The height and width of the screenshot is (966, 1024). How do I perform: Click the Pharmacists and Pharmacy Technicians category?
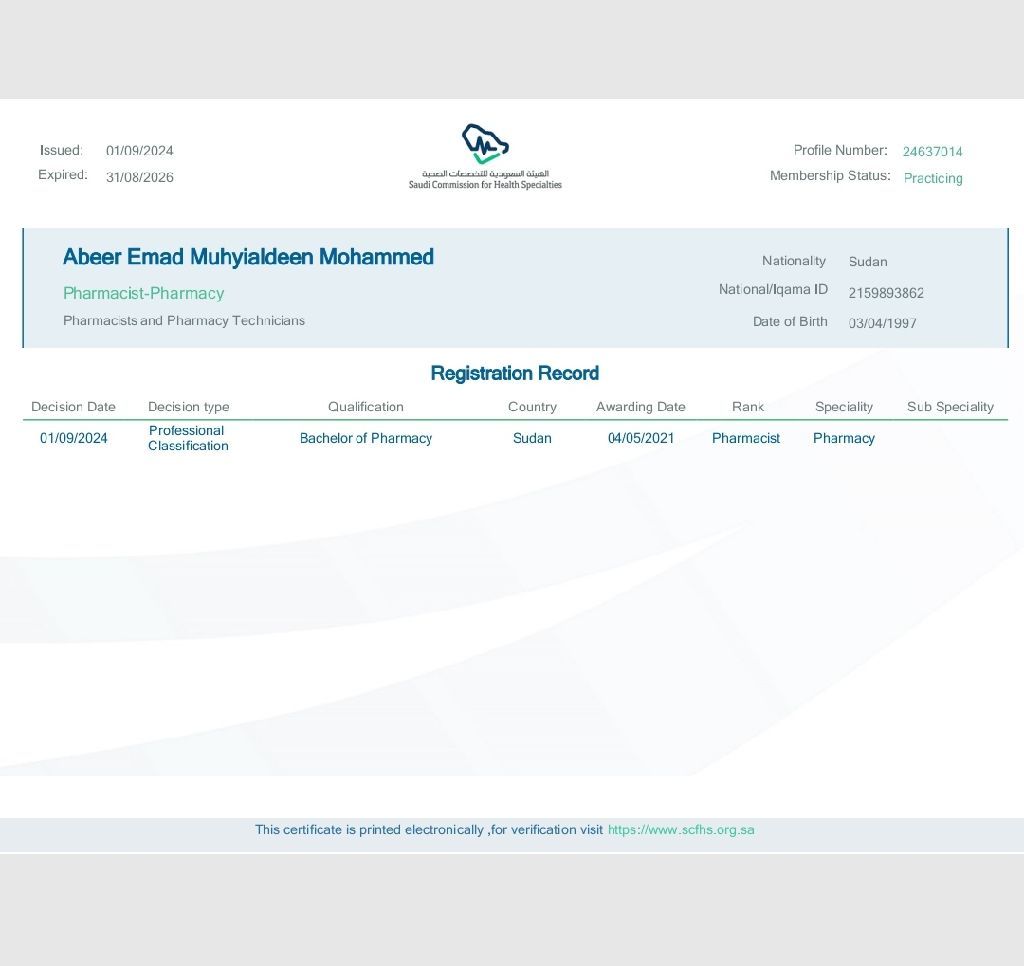click(184, 321)
